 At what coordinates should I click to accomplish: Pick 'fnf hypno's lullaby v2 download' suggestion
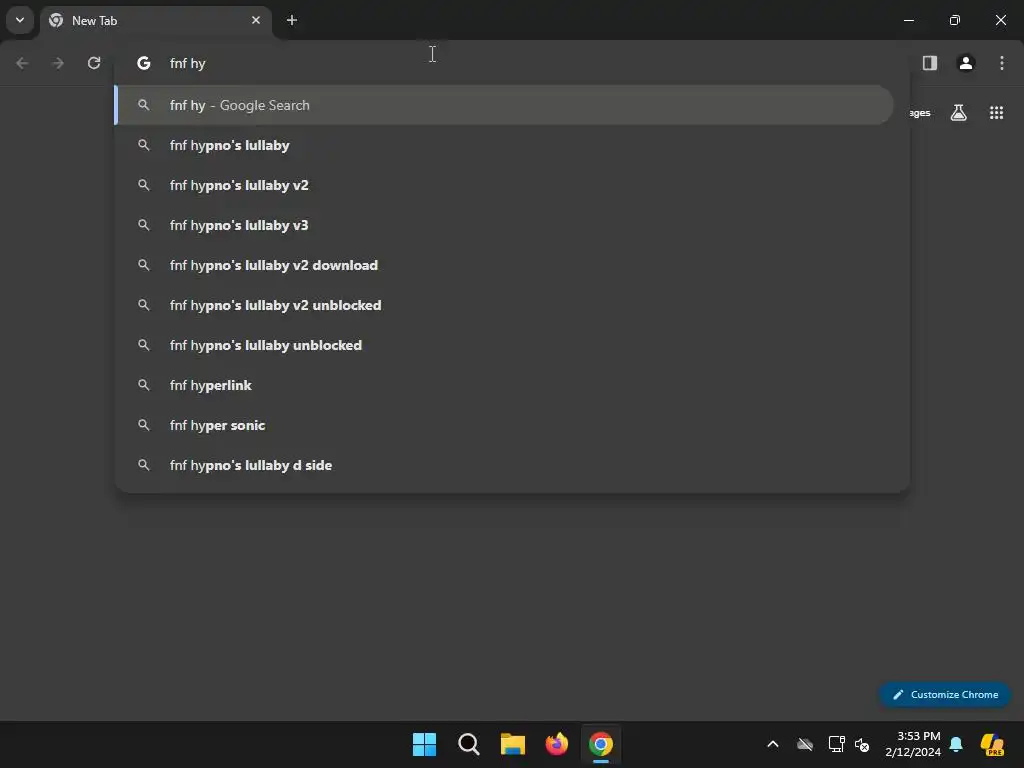click(504, 265)
